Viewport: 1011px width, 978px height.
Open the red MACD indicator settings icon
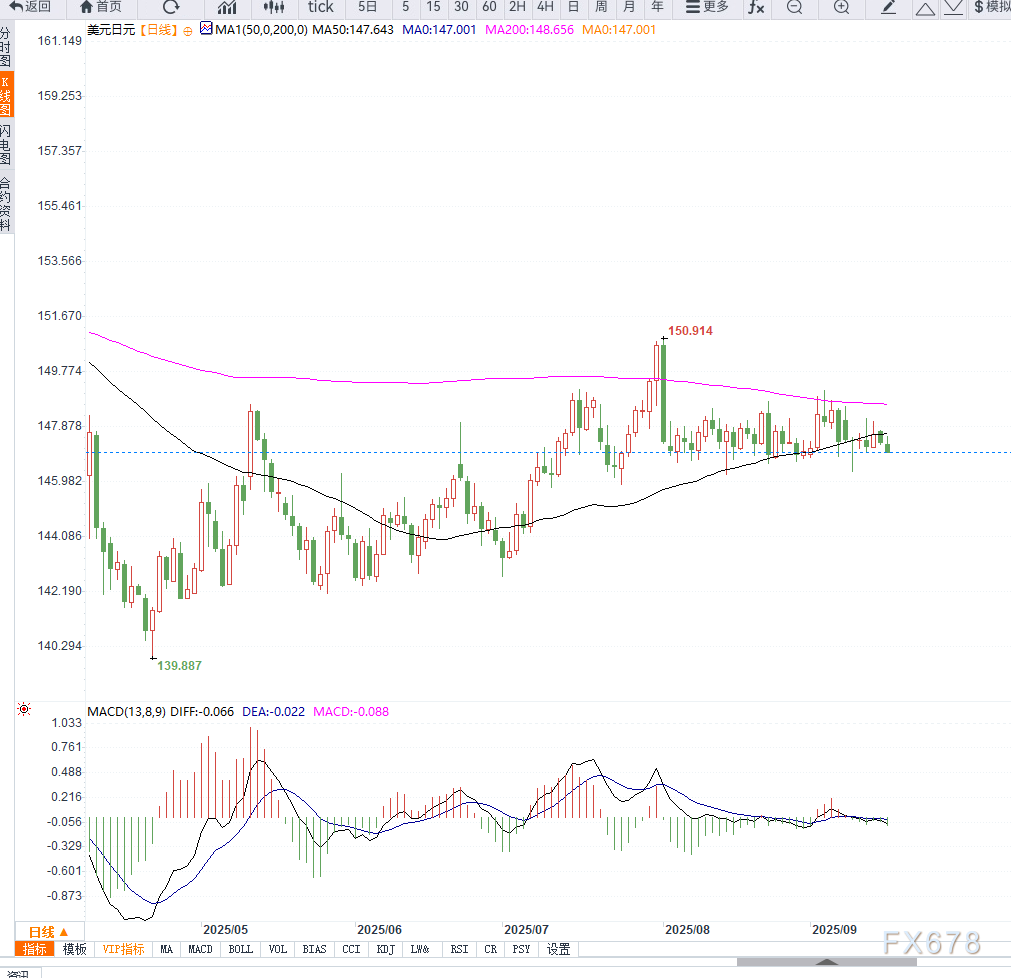click(23, 710)
